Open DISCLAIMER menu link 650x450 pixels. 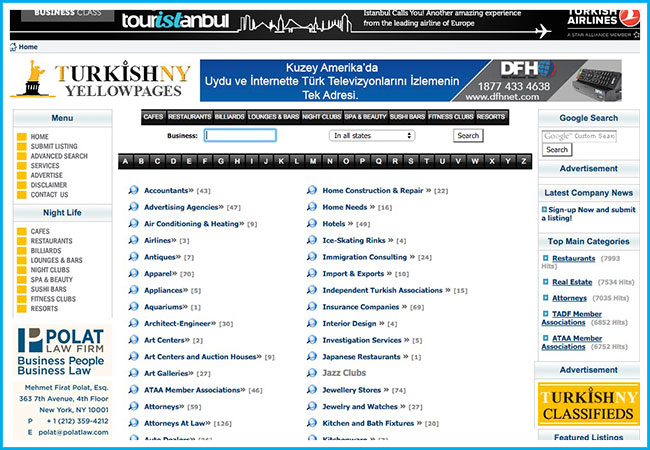[x=49, y=185]
